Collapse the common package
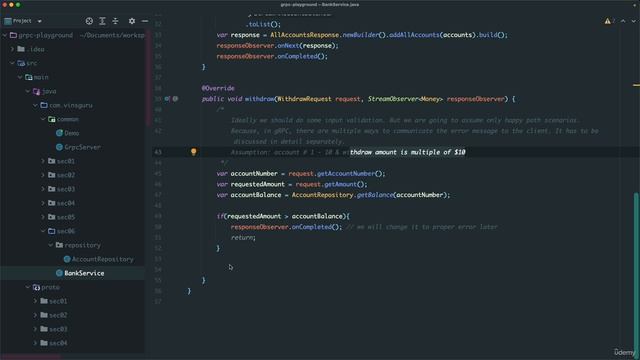The height and width of the screenshot is (360, 640). click(43, 119)
